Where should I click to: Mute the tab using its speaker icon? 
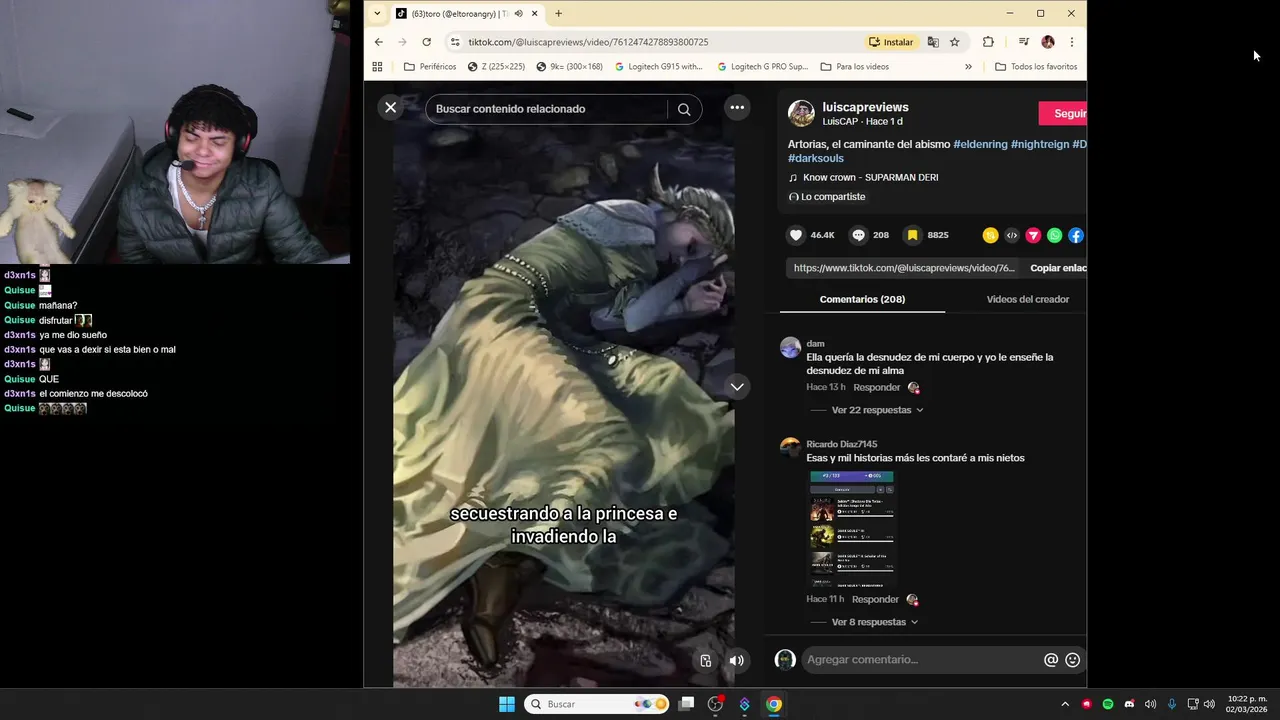tap(518, 14)
